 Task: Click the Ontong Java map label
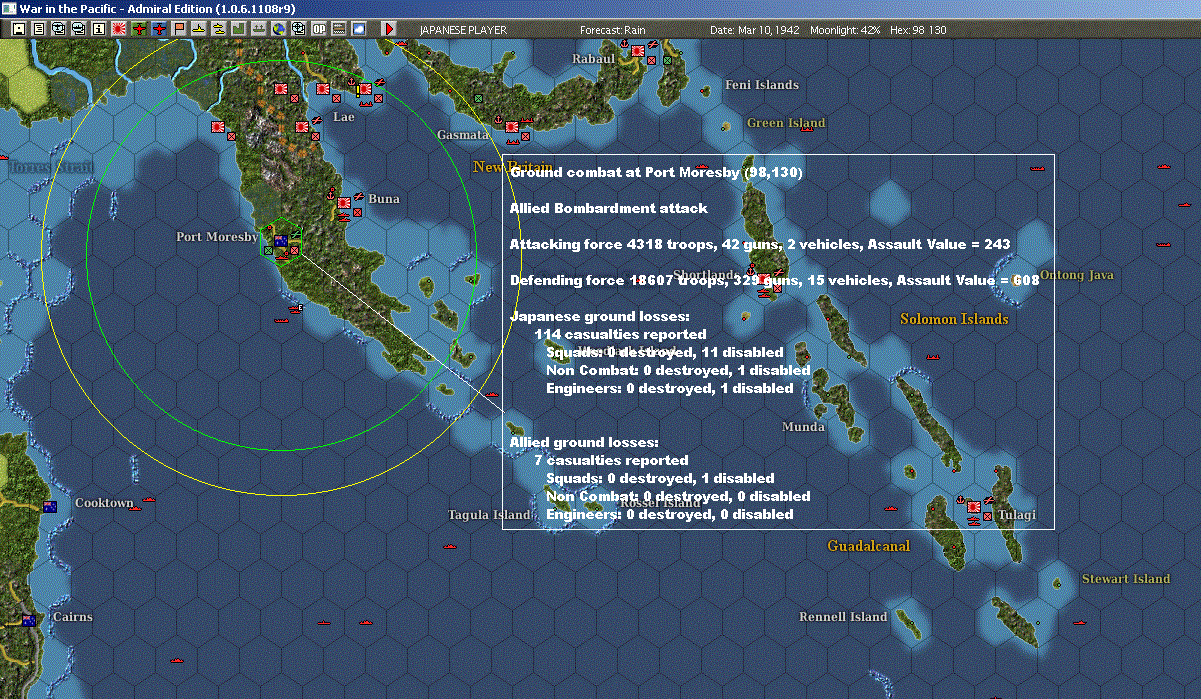[1077, 275]
